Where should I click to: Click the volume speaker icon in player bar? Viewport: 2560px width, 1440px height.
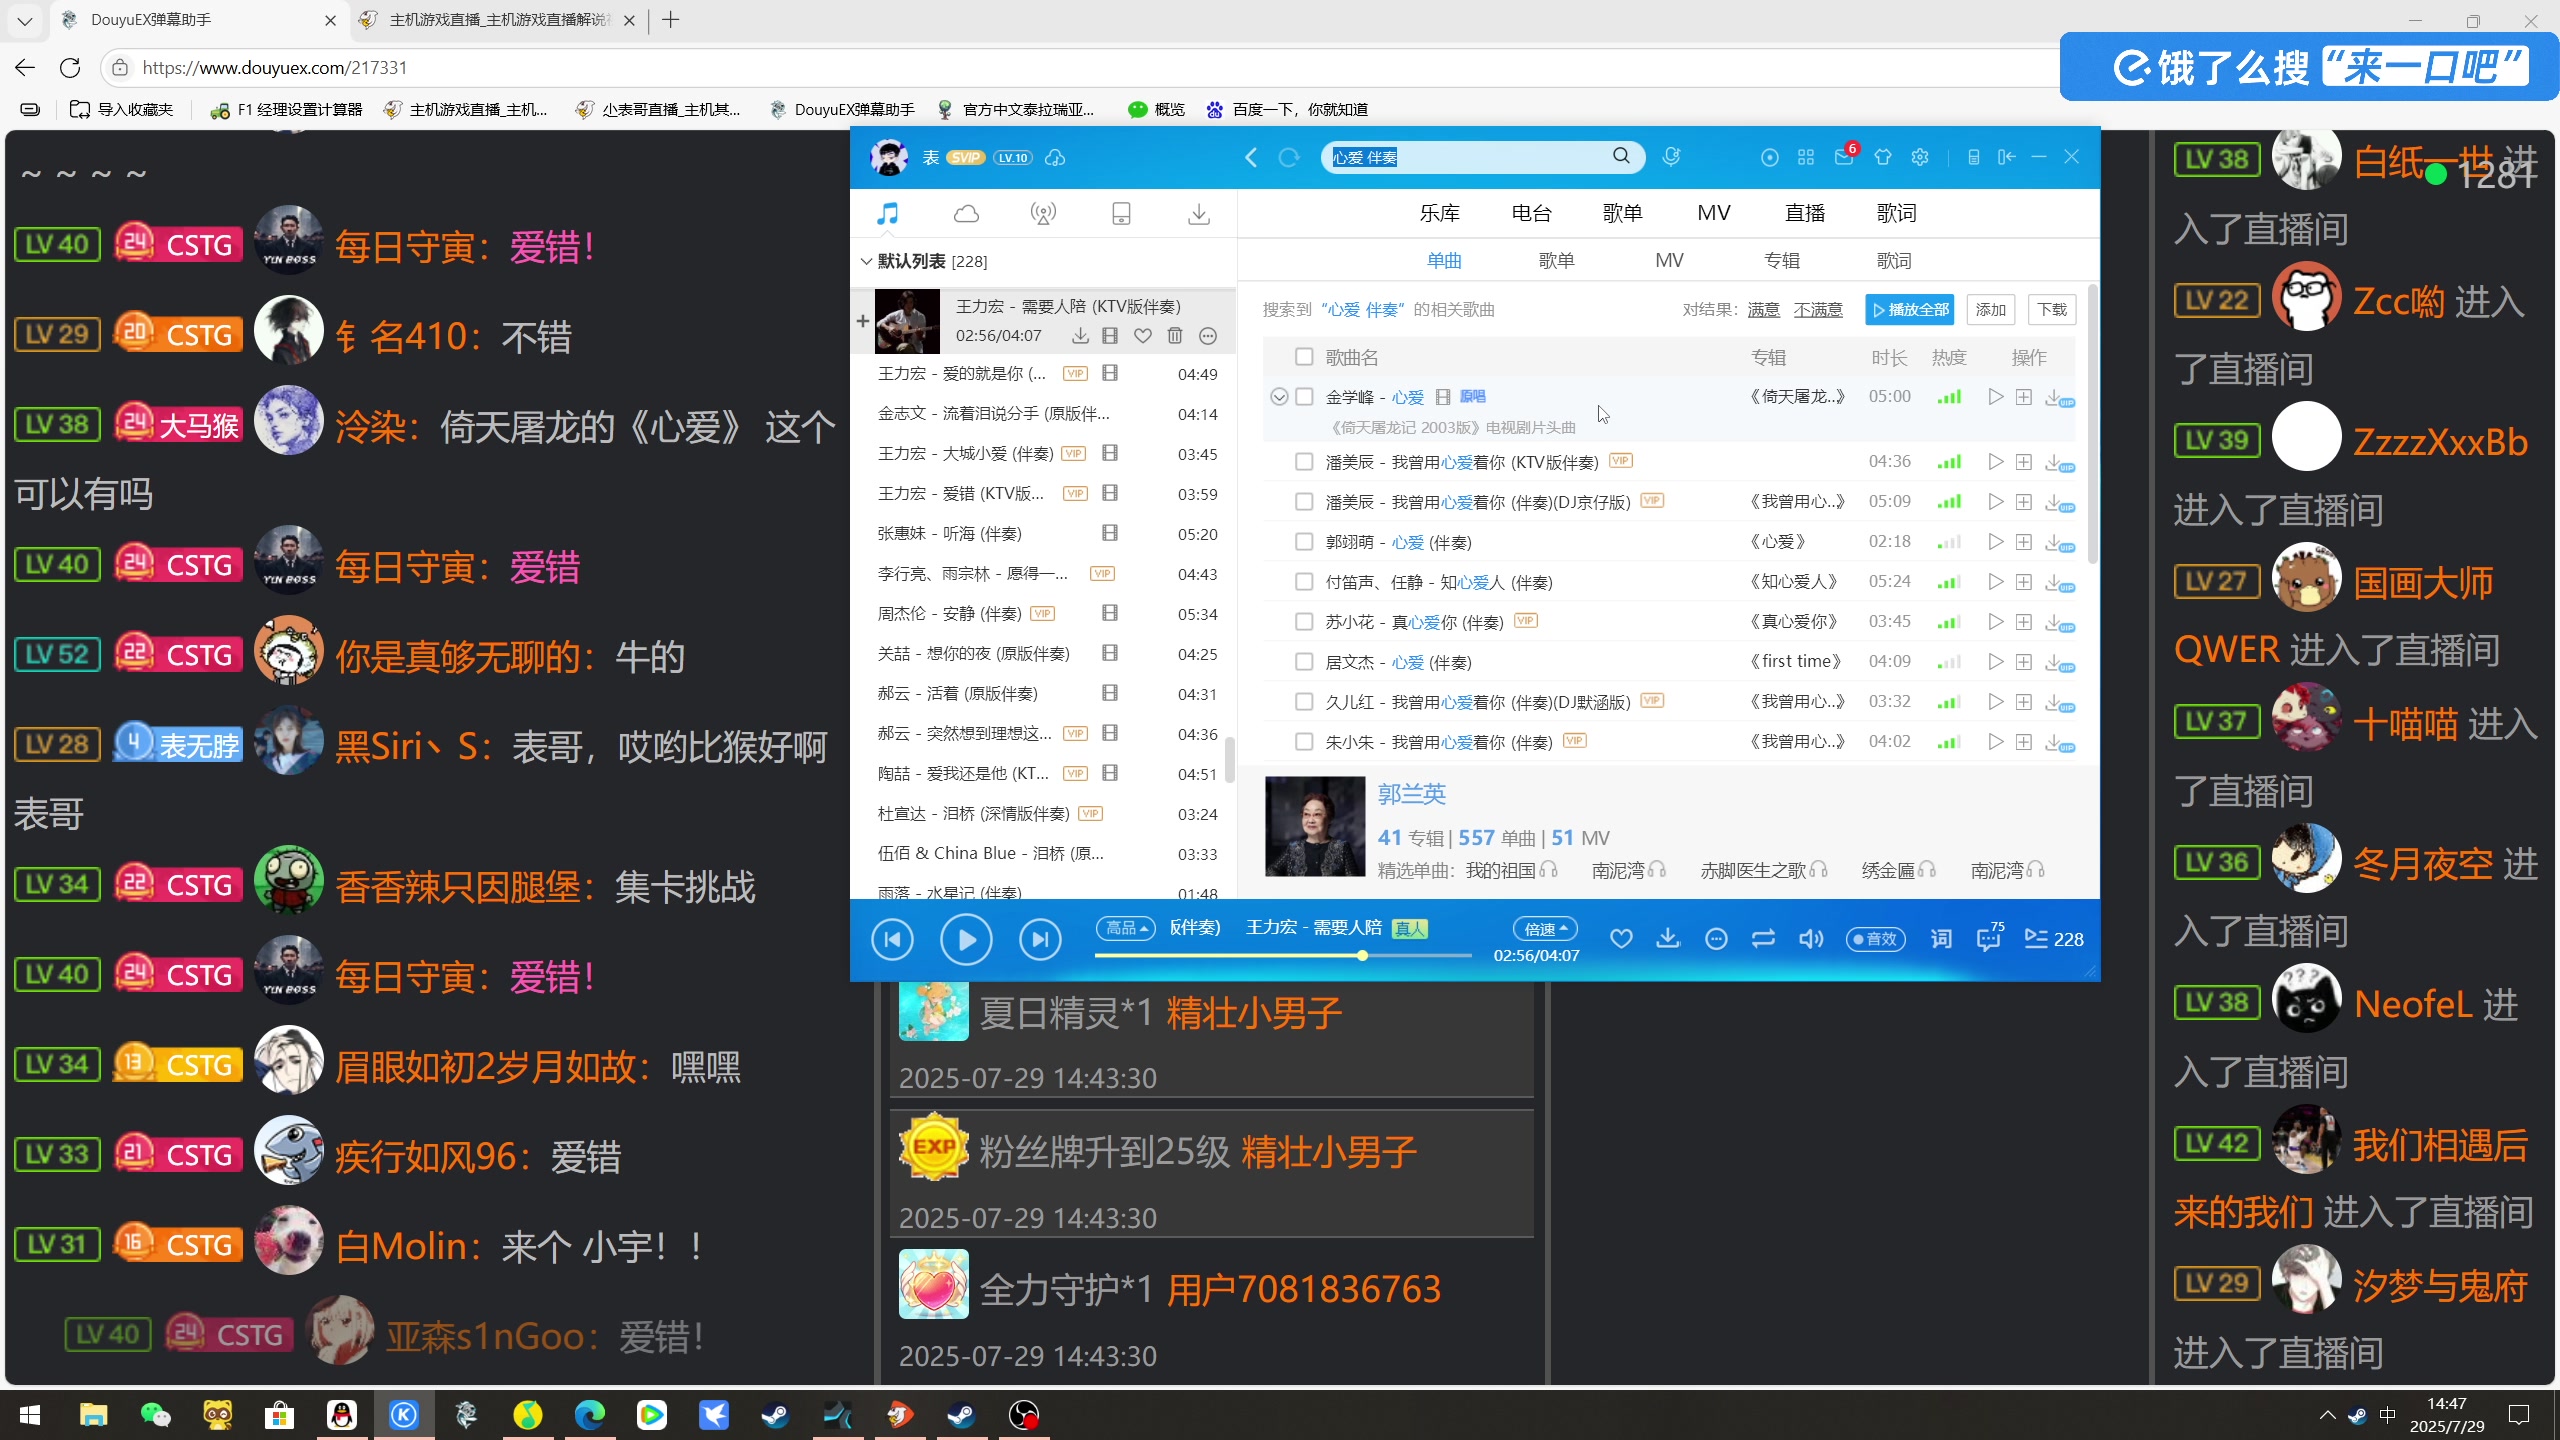click(1811, 939)
